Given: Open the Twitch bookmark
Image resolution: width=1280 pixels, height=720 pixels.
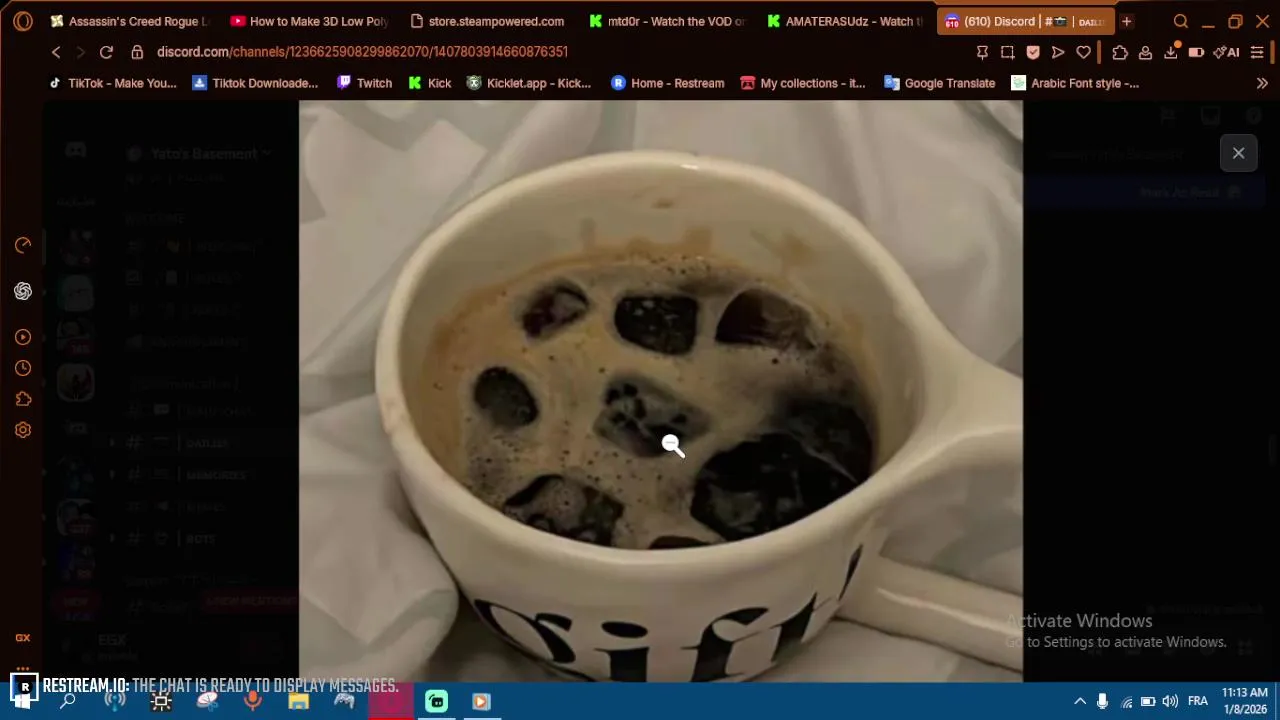Looking at the screenshot, I should (364, 83).
